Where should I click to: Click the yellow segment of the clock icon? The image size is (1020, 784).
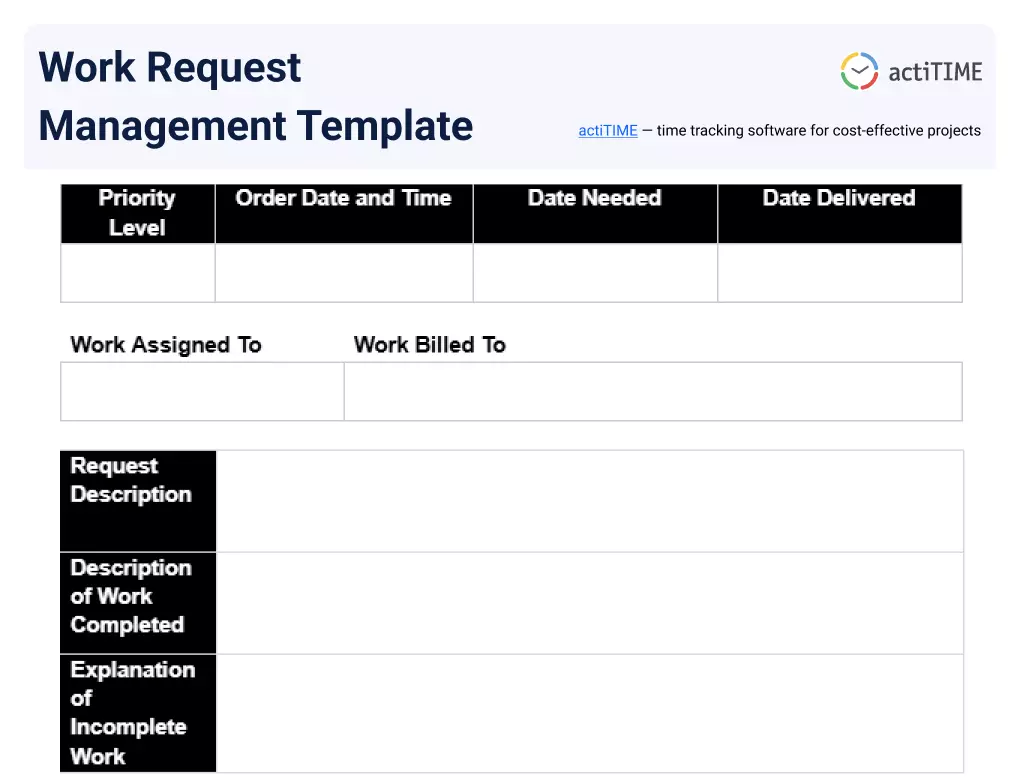(849, 58)
